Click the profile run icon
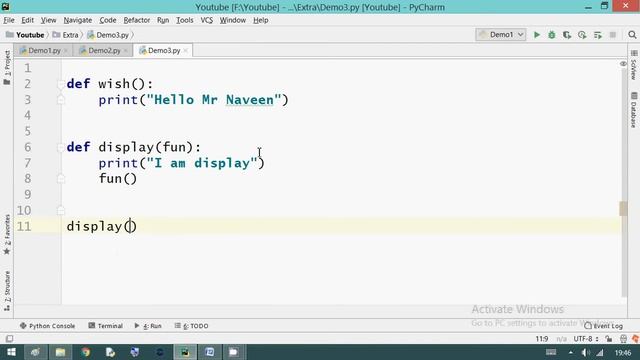 tap(582, 35)
